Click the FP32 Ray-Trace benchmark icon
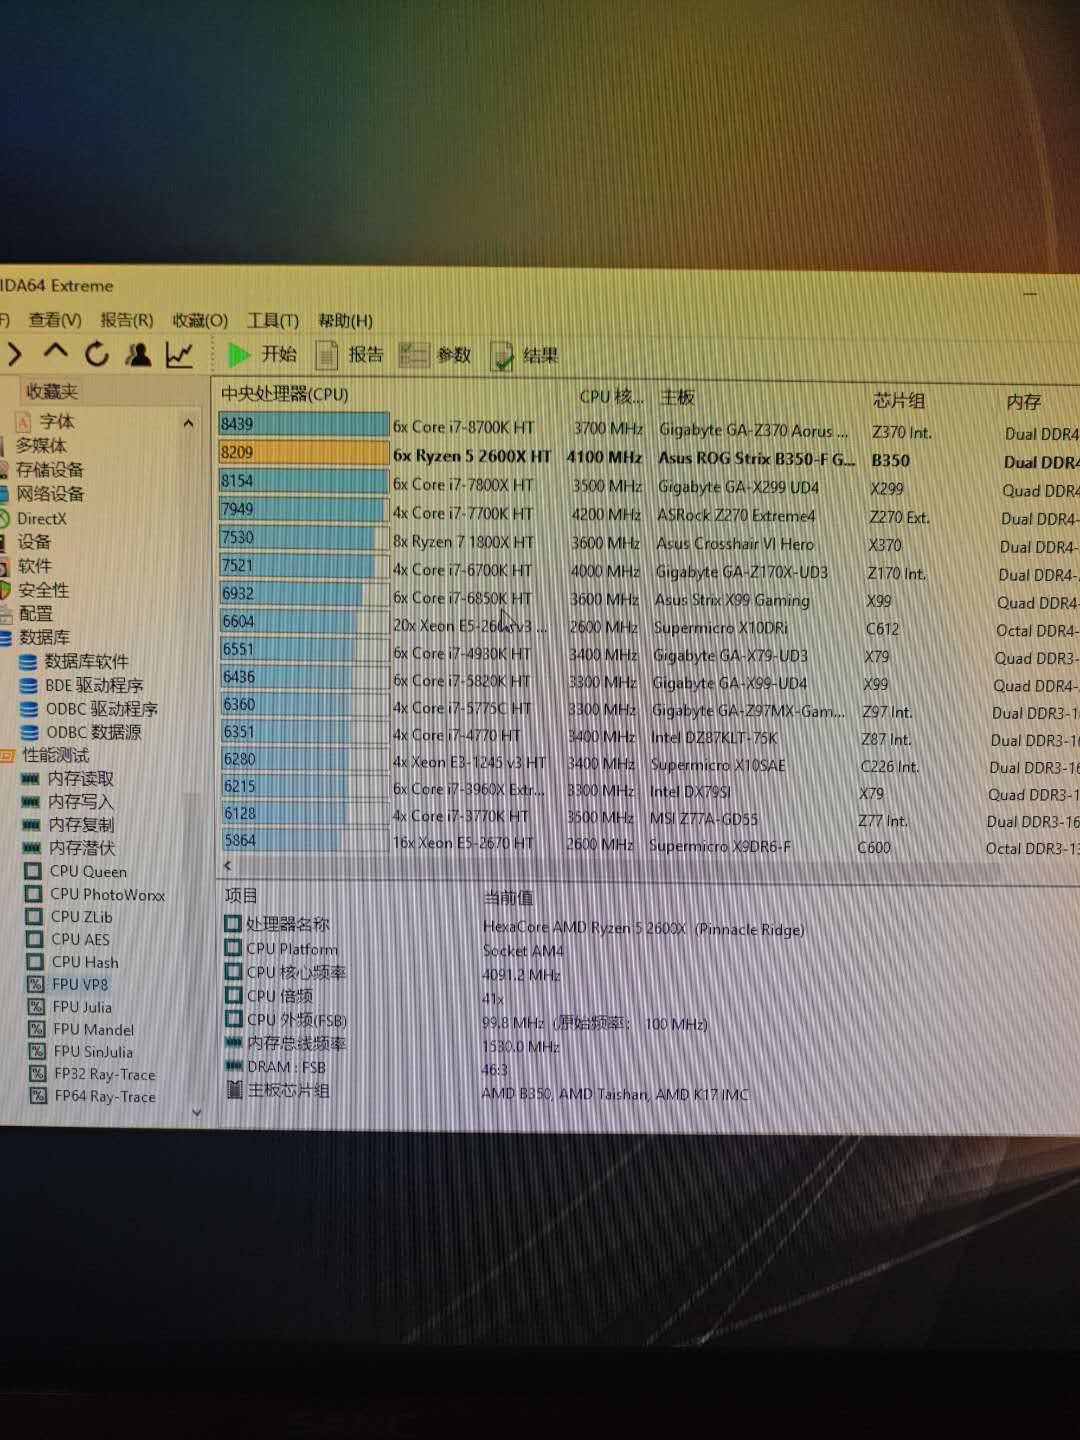Image resolution: width=1080 pixels, height=1440 pixels. [x=38, y=1074]
